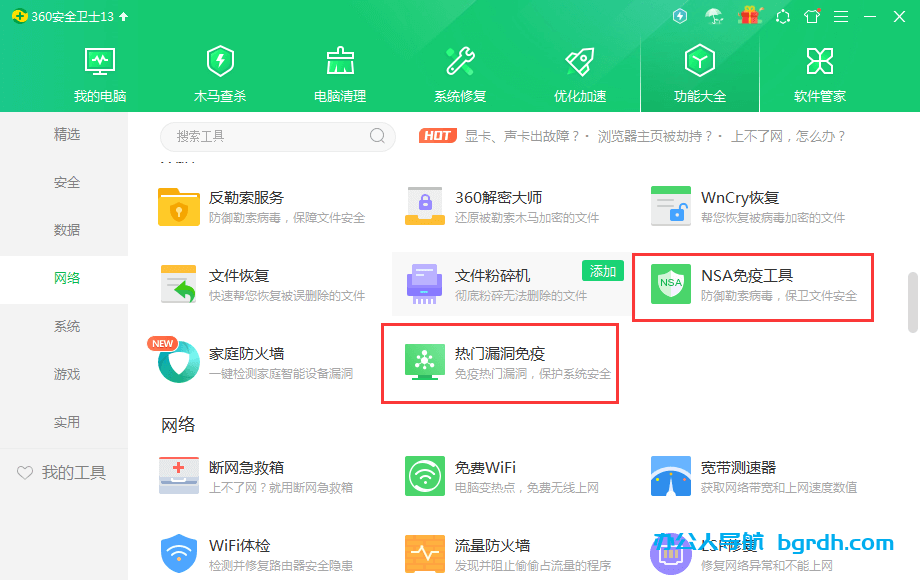Launch 电脑清理 cleanup
920x580 pixels.
pyautogui.click(x=339, y=72)
